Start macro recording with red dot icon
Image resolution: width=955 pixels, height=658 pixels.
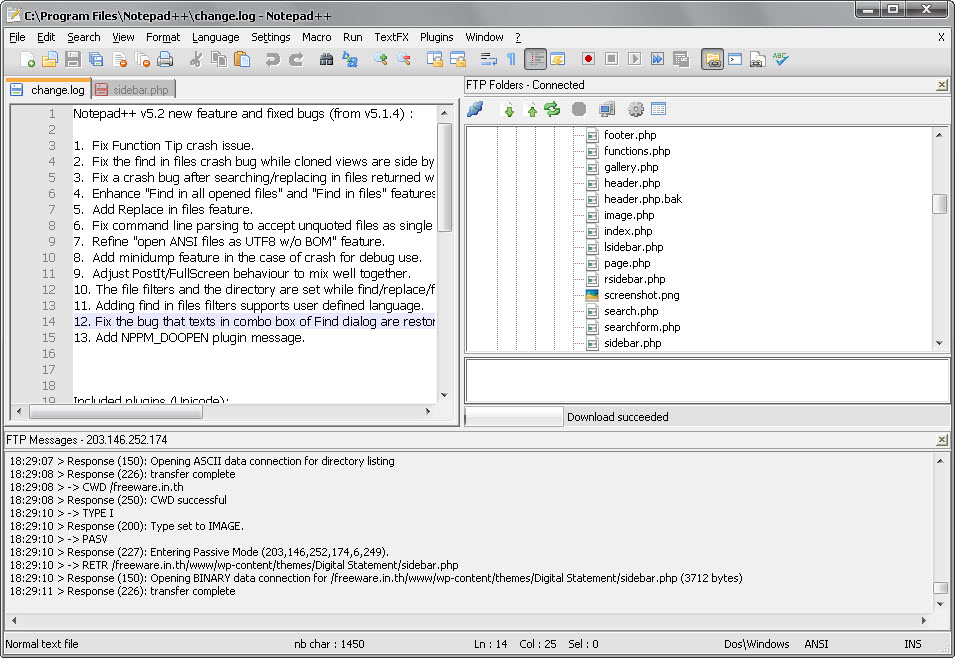tap(588, 59)
